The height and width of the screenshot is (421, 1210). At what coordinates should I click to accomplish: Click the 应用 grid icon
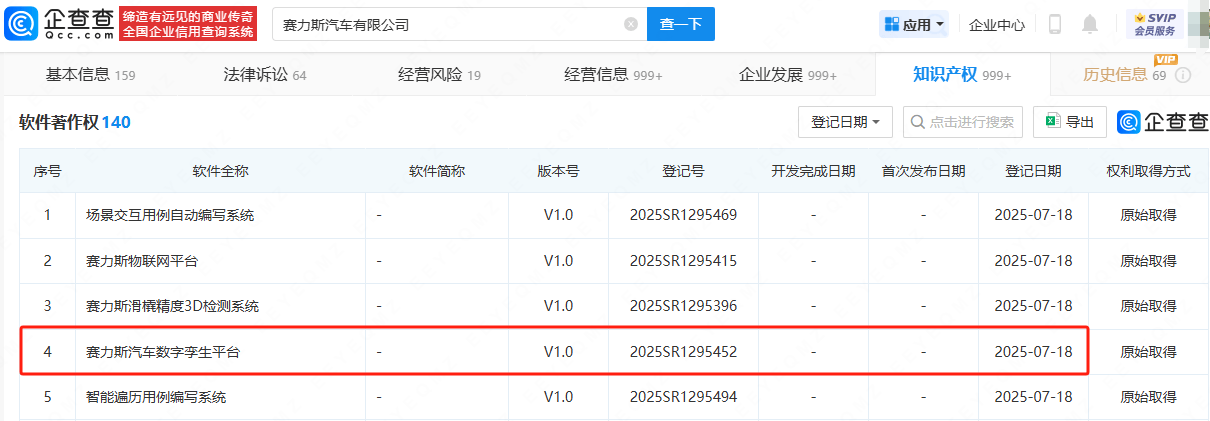point(891,24)
